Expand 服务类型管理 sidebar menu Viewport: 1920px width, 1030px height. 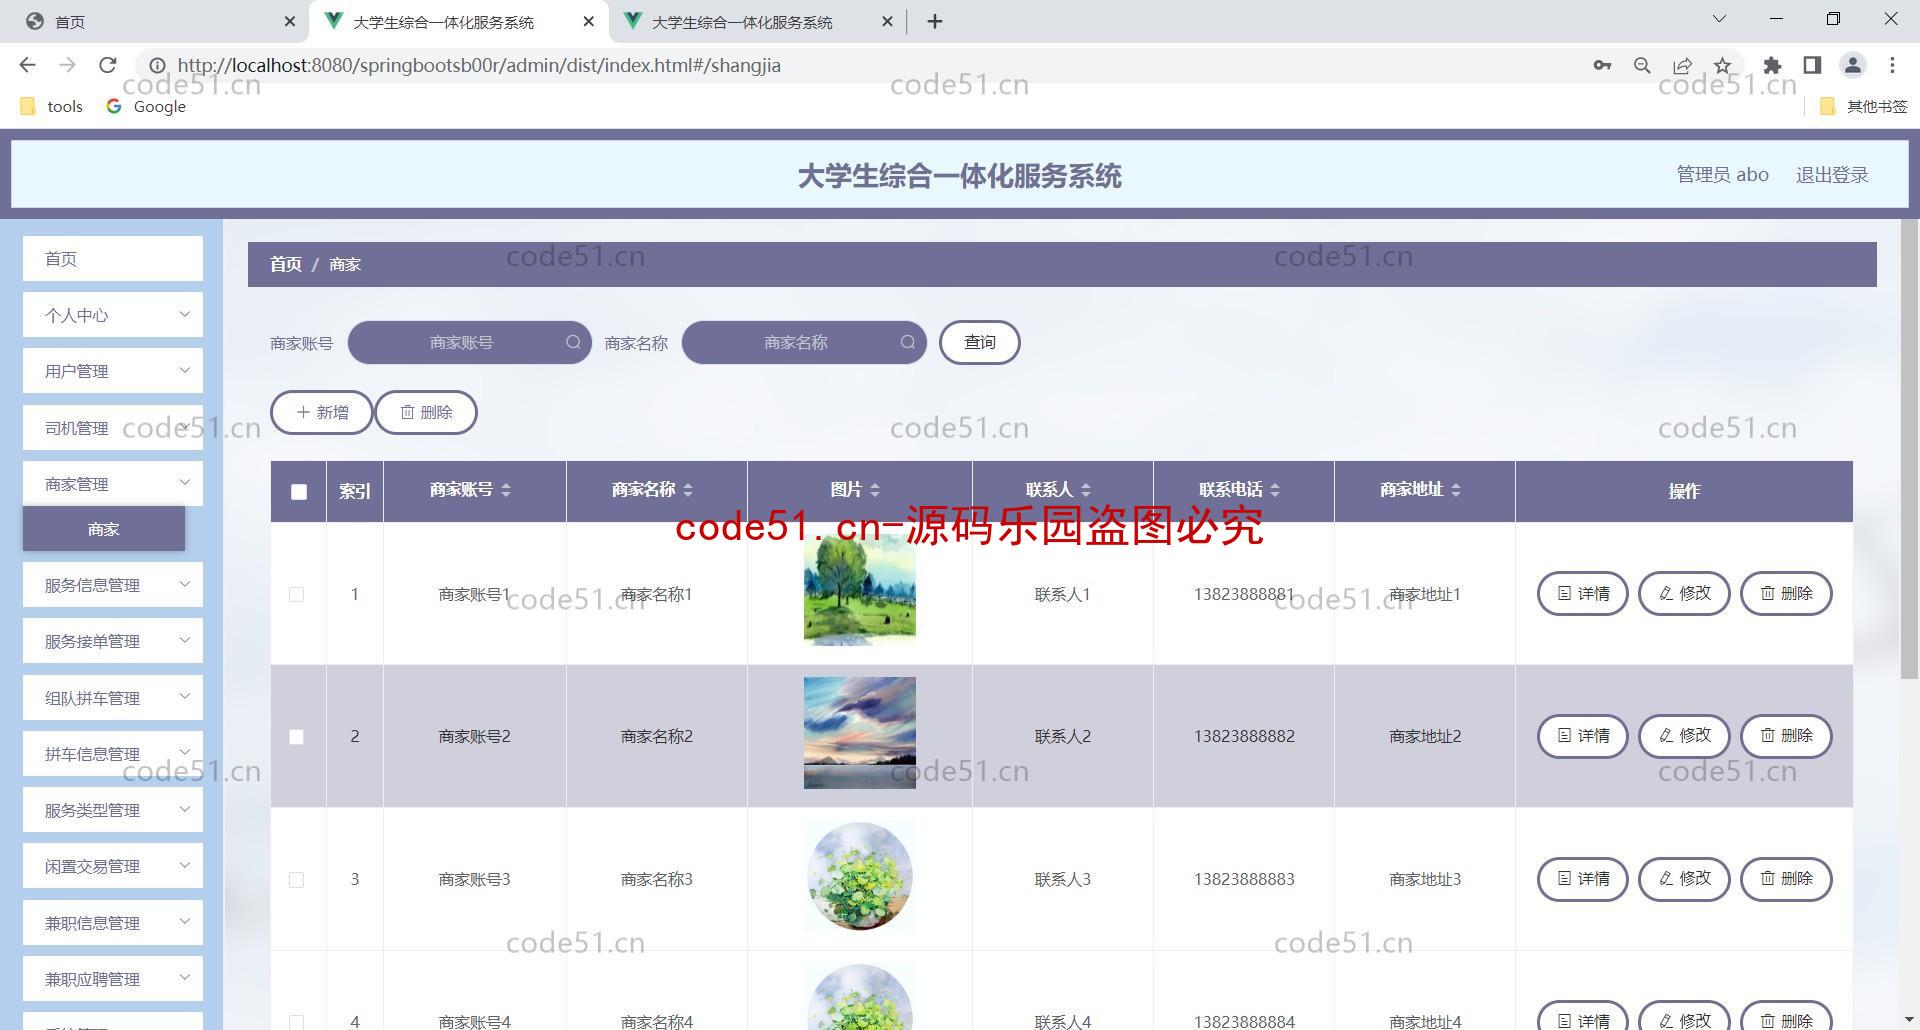(x=113, y=810)
